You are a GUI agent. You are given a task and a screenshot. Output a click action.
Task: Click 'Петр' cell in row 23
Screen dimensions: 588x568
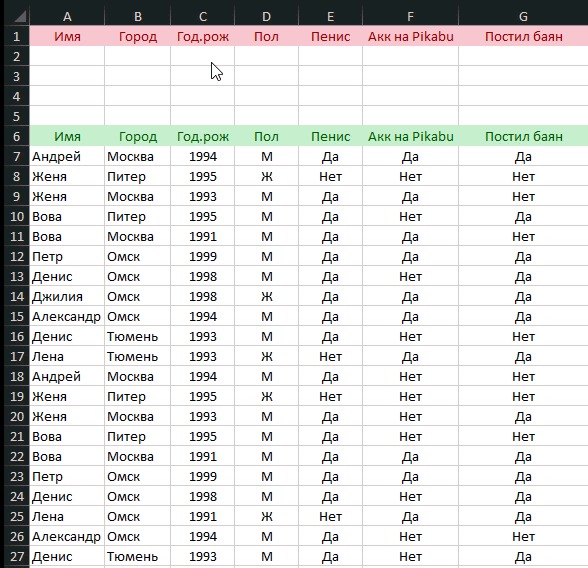(x=67, y=477)
